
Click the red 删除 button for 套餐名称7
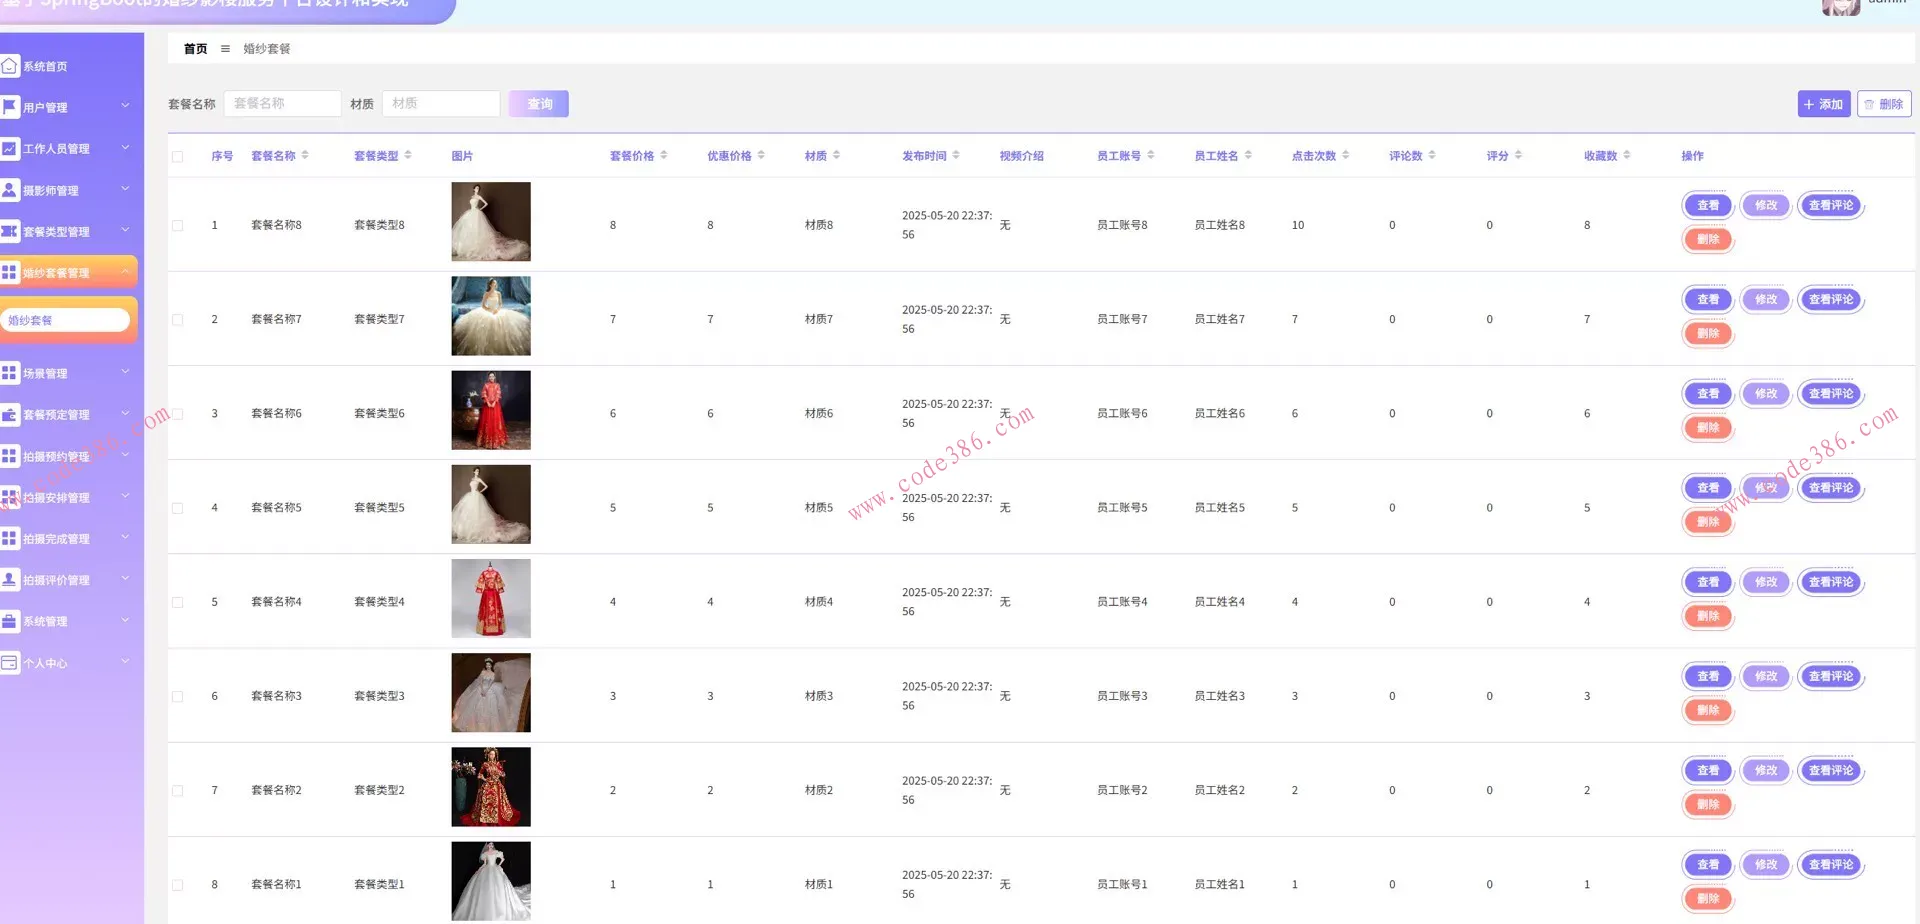[1707, 333]
